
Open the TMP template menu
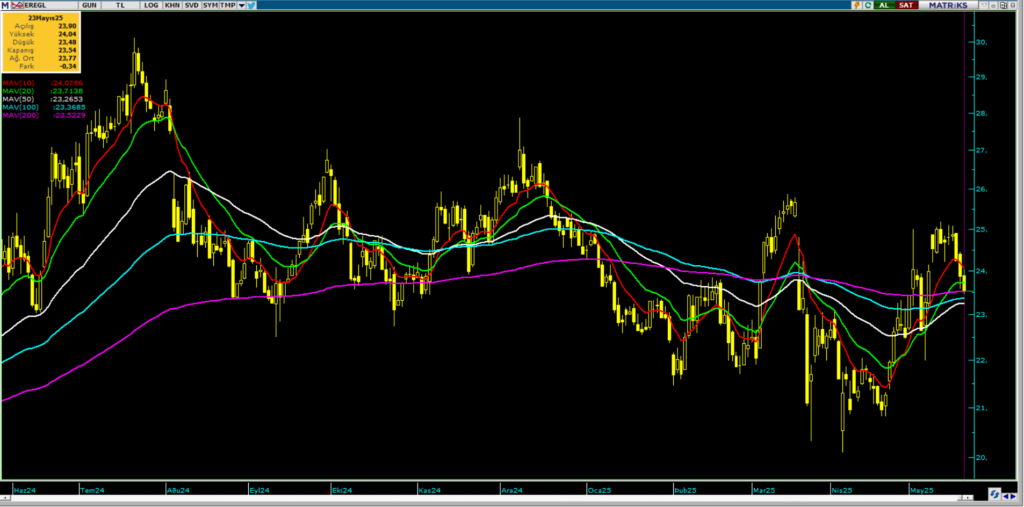tap(228, 5)
